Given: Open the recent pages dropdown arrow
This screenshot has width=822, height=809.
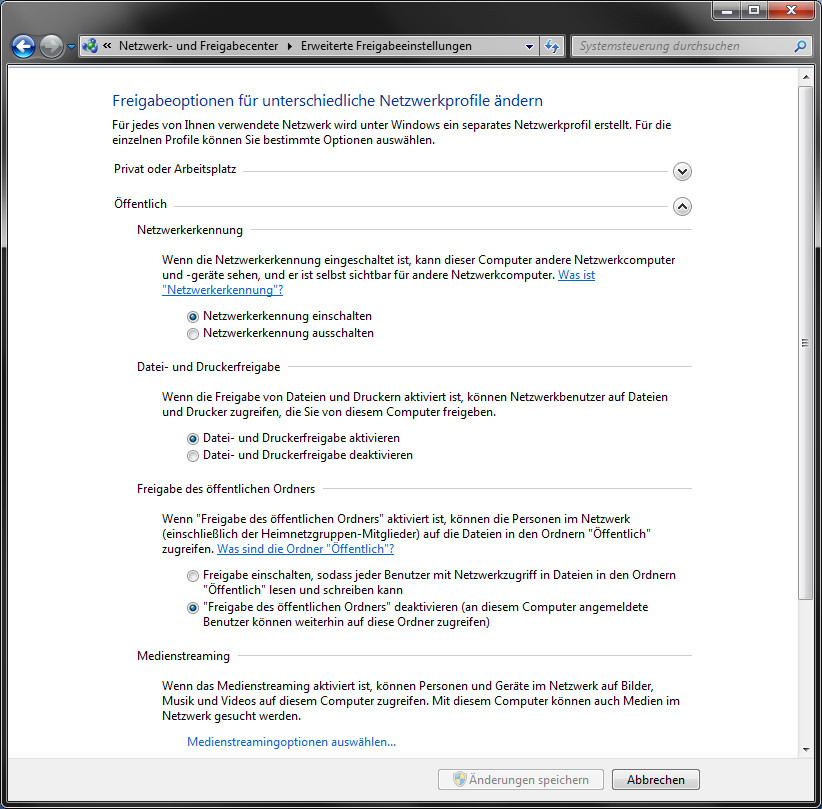Looking at the screenshot, I should pyautogui.click(x=71, y=47).
